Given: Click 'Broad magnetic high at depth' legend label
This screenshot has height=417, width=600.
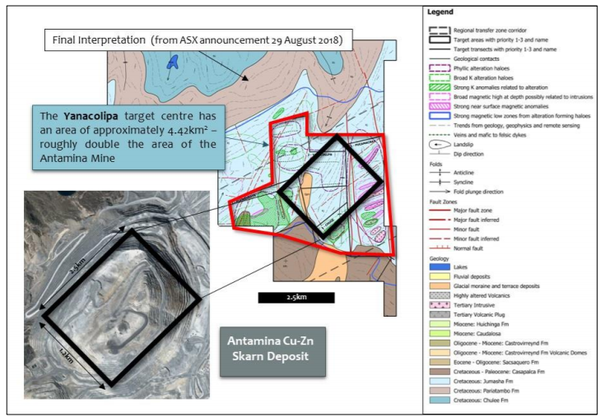Looking at the screenshot, I should (523, 97).
